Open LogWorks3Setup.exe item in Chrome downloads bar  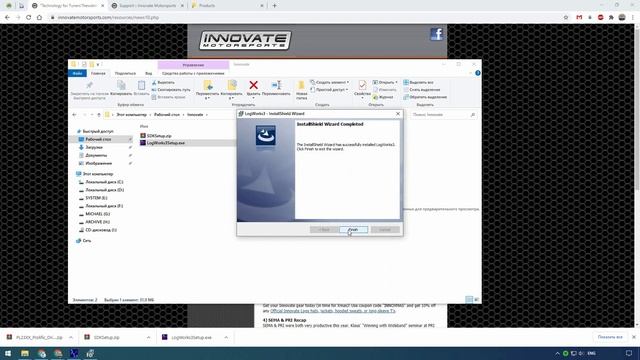click(191, 338)
